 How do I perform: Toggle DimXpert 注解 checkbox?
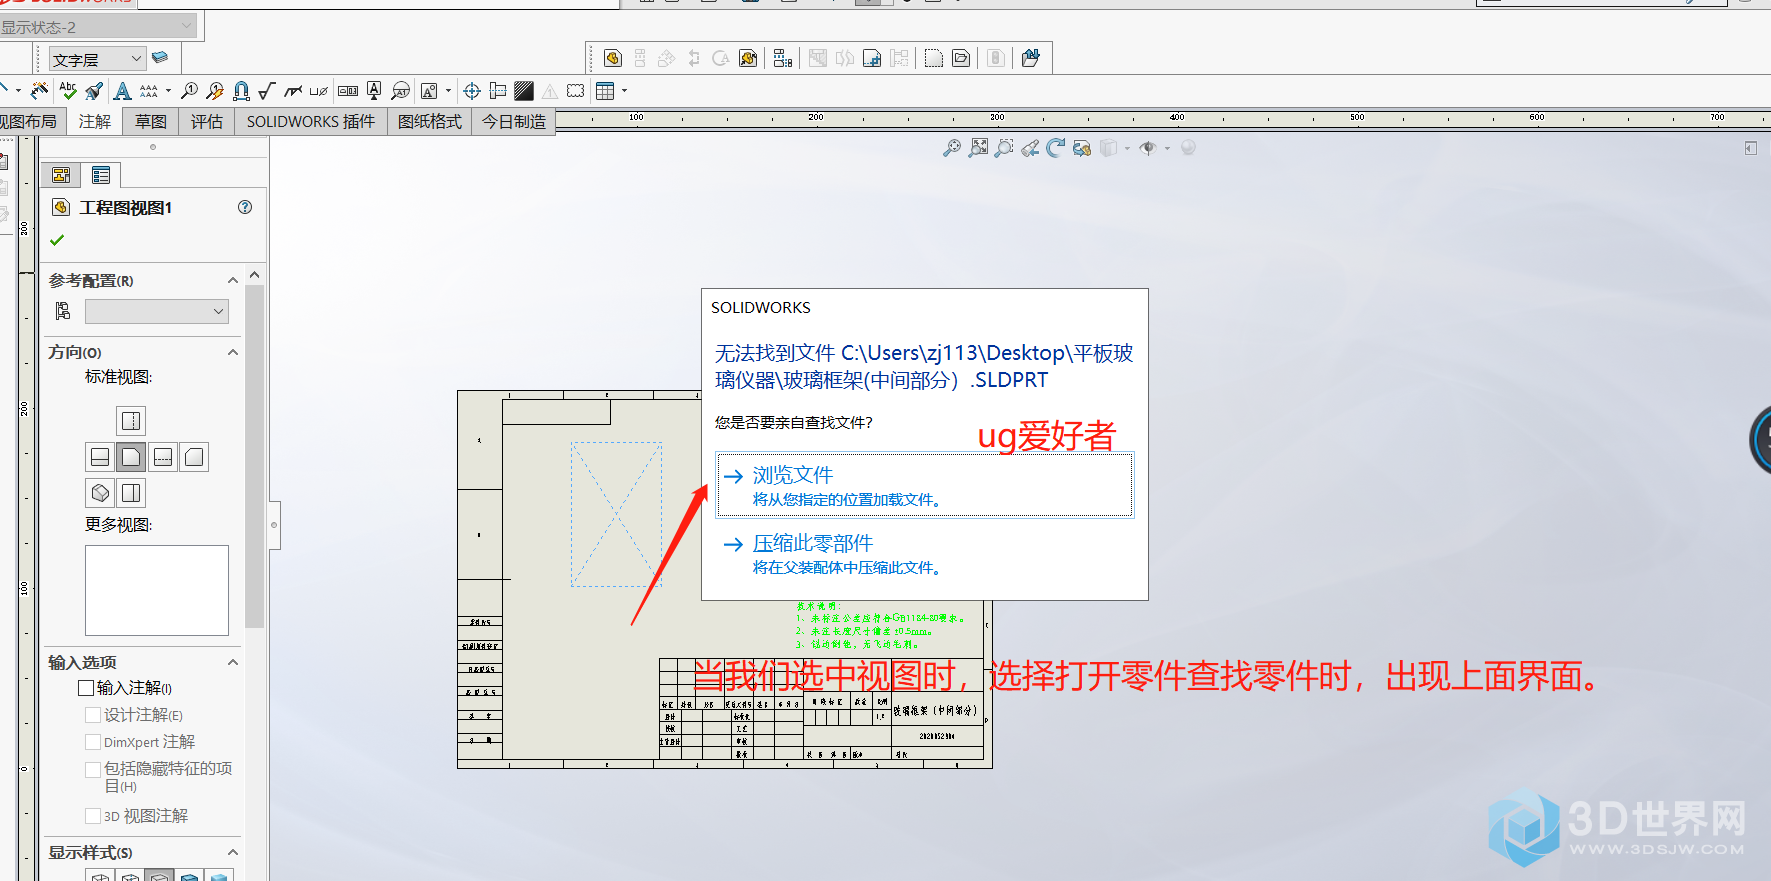(93, 742)
